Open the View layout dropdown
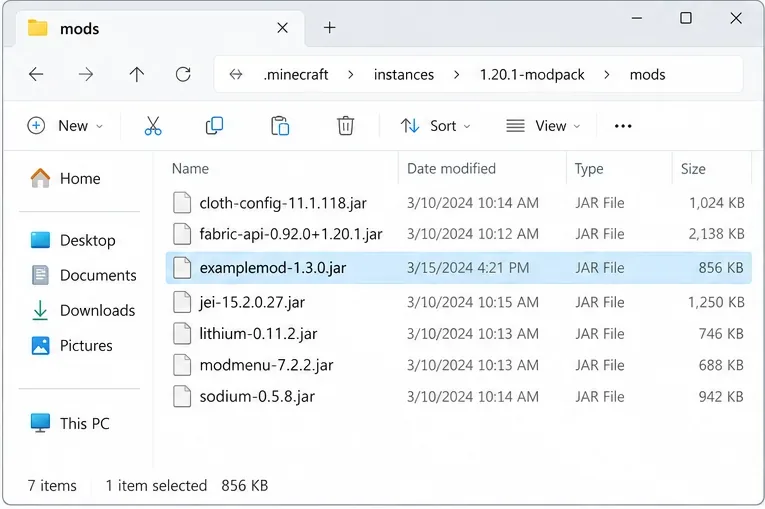Image resolution: width=765 pixels, height=509 pixels. [x=543, y=126]
